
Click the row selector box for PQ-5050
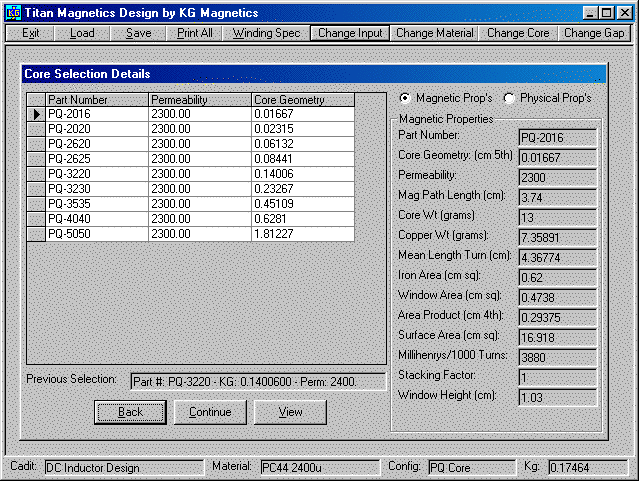coord(36,234)
